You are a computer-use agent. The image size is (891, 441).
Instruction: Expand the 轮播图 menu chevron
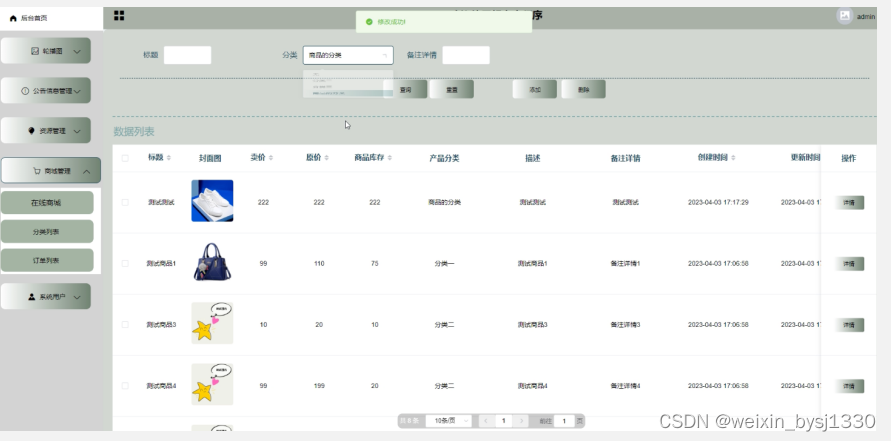click(x=77, y=52)
